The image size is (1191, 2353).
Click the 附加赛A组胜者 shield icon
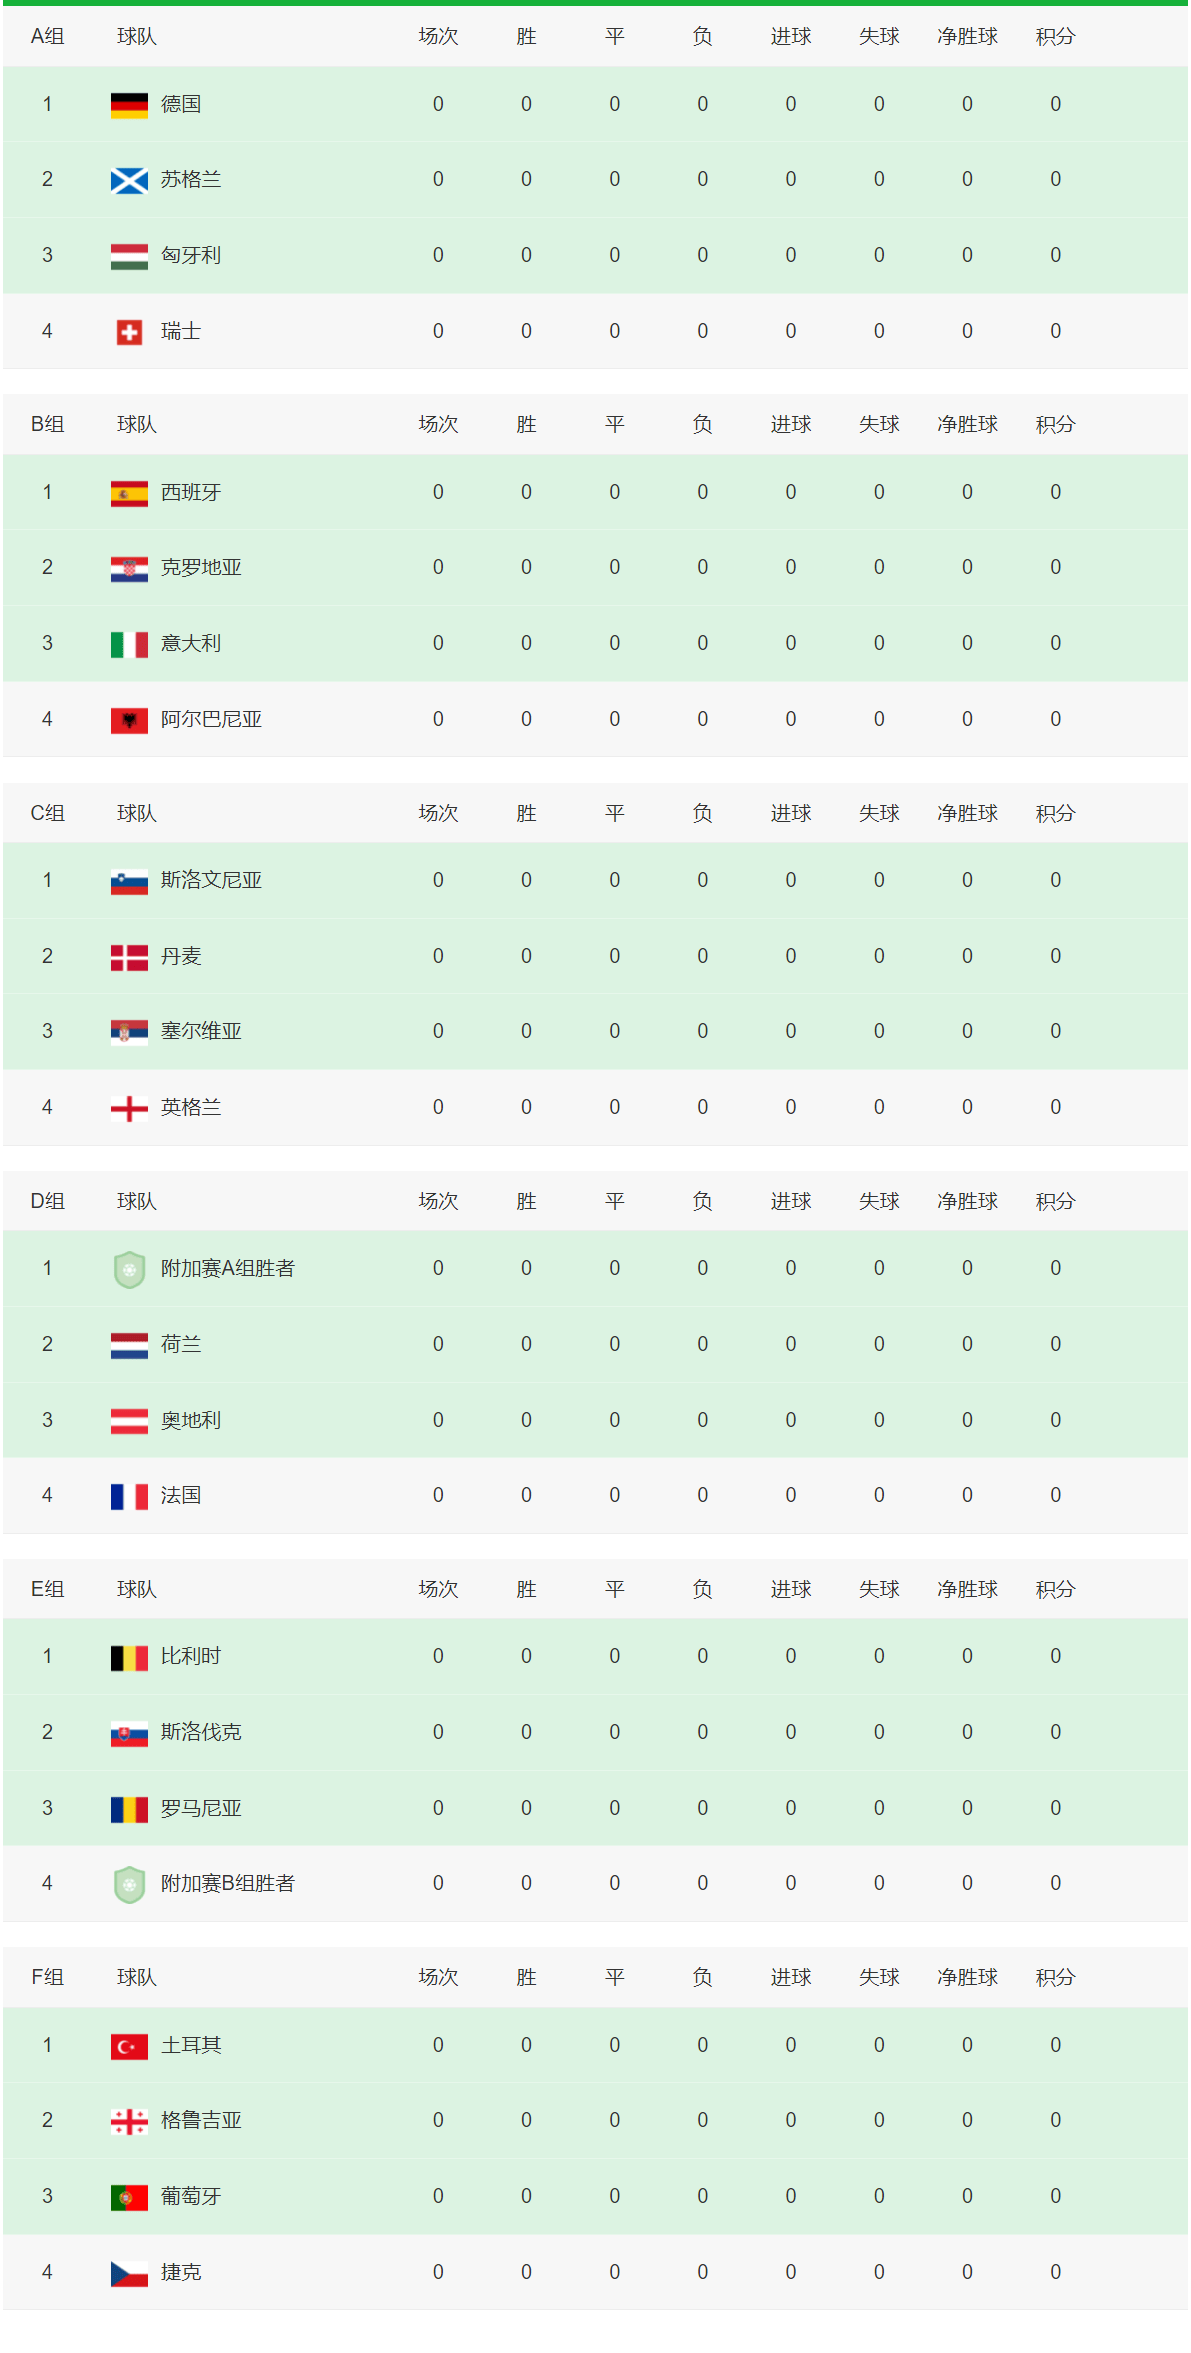[x=129, y=1269]
